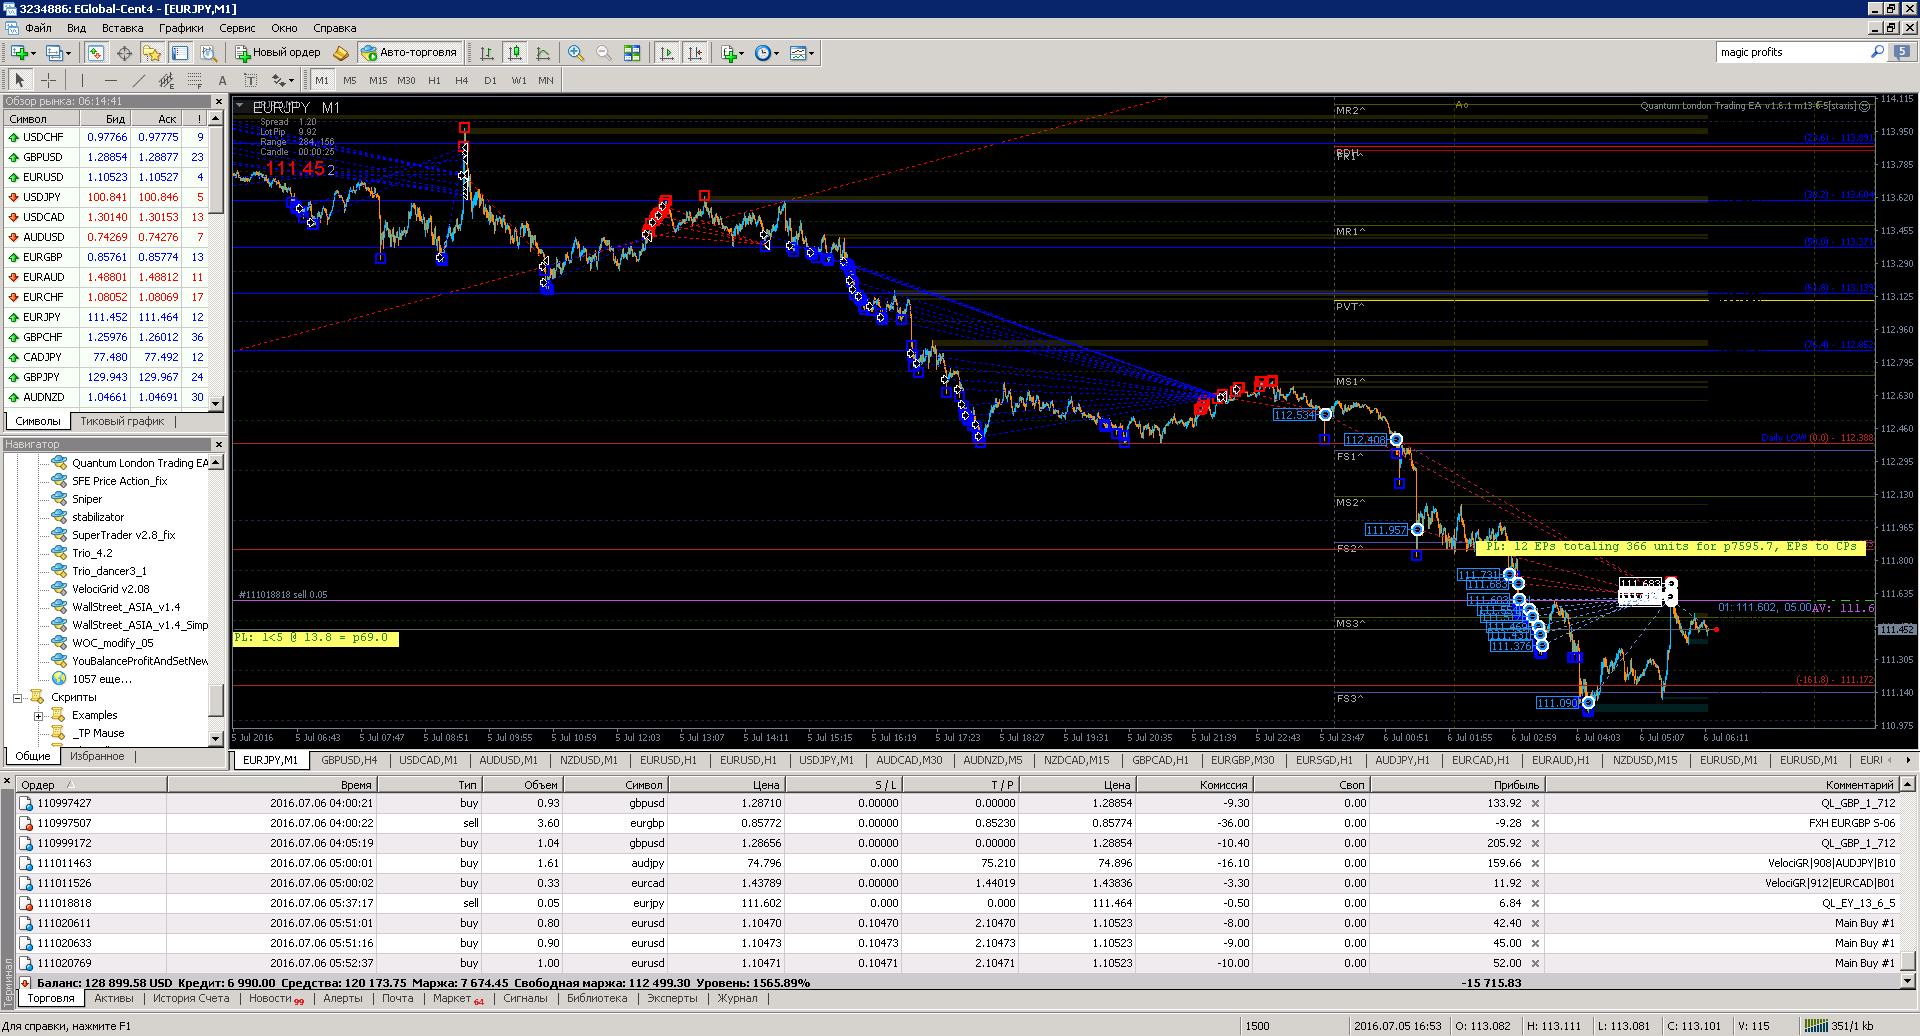Switch to H1 timeframe
1920x1036 pixels.
click(434, 80)
